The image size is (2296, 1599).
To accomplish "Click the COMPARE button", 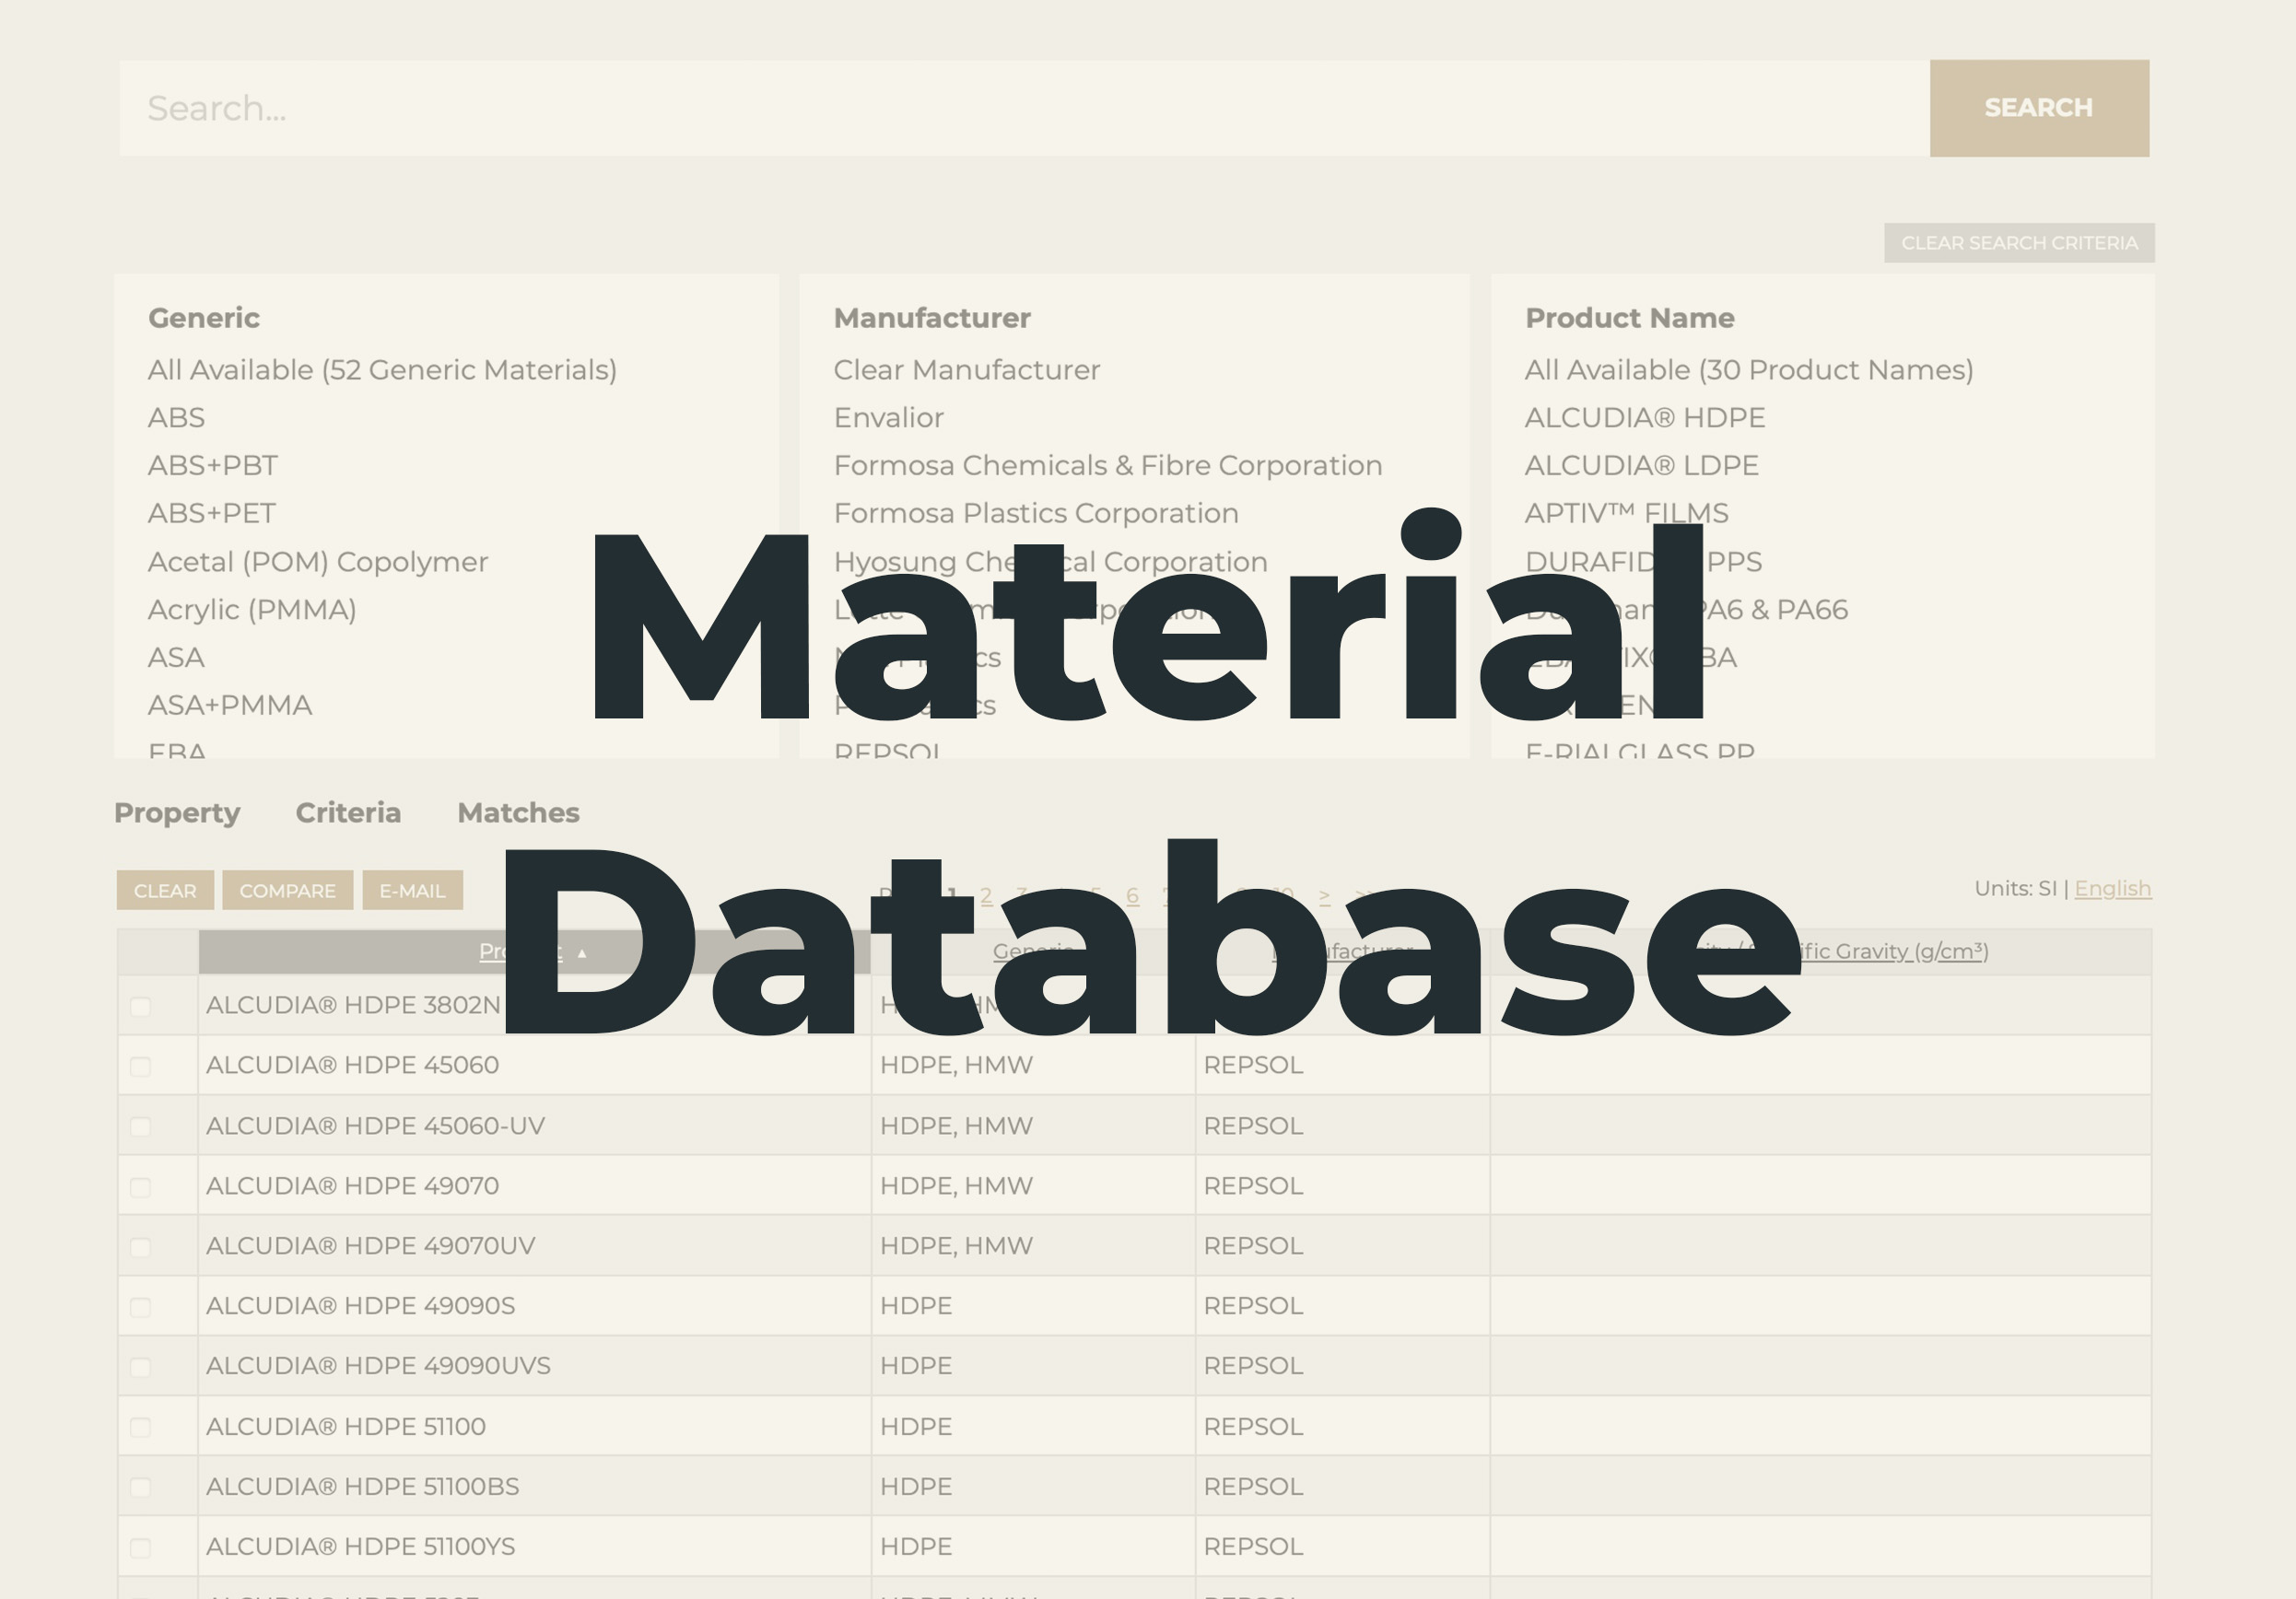I will [287, 890].
